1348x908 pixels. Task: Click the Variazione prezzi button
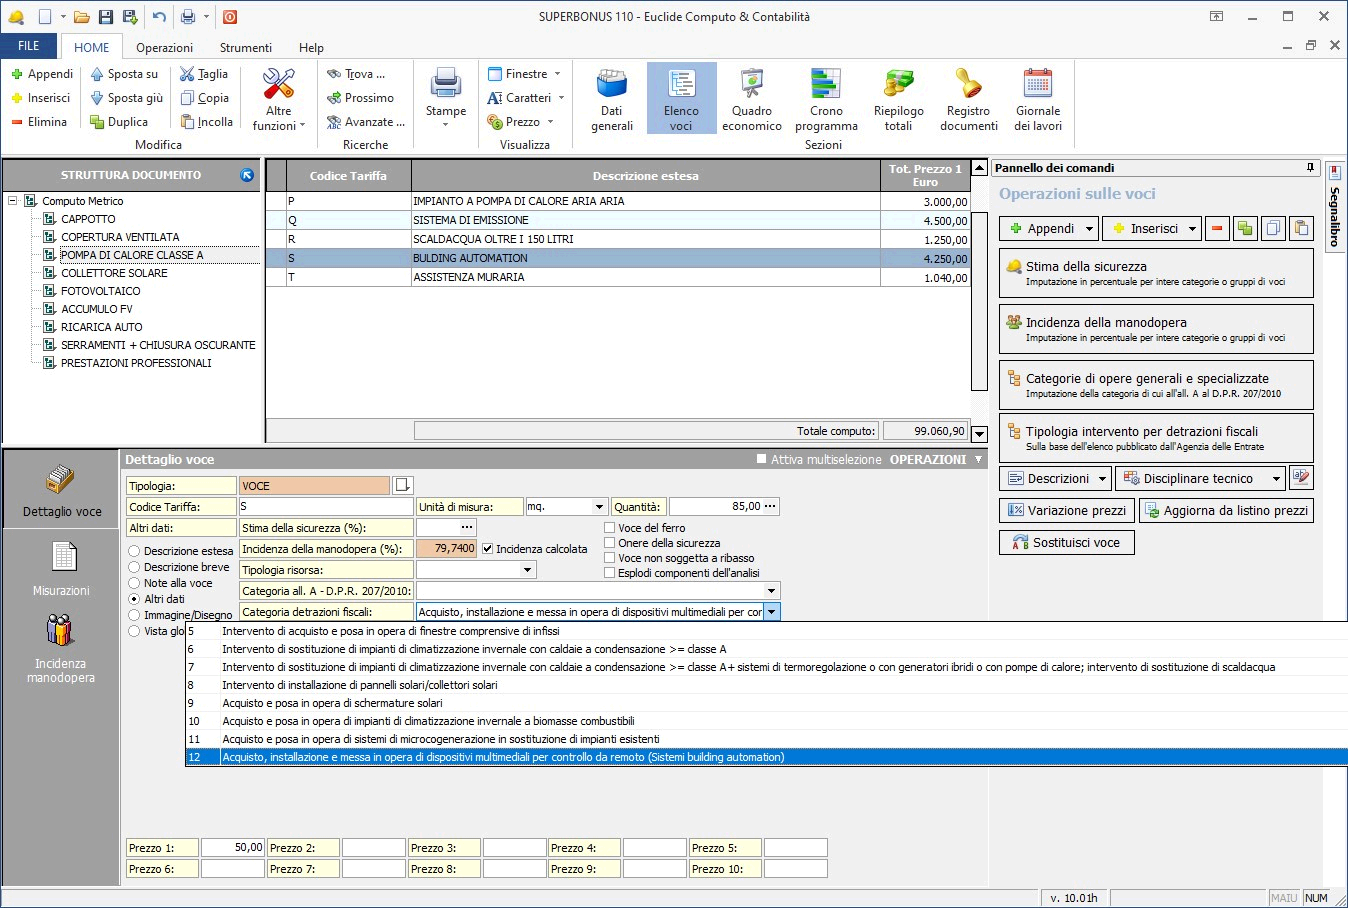coord(1067,511)
